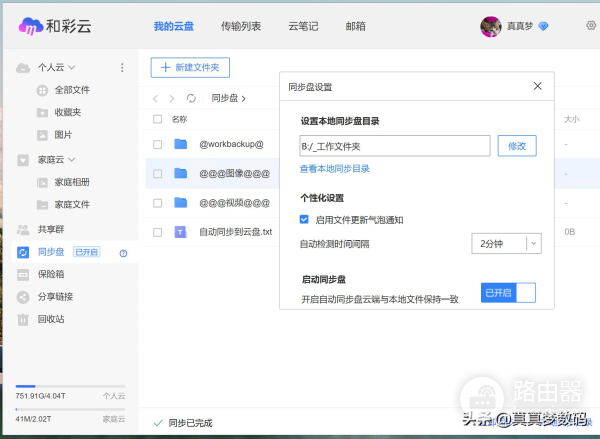Click the 同步已完成 green checkmark icon

pos(158,423)
